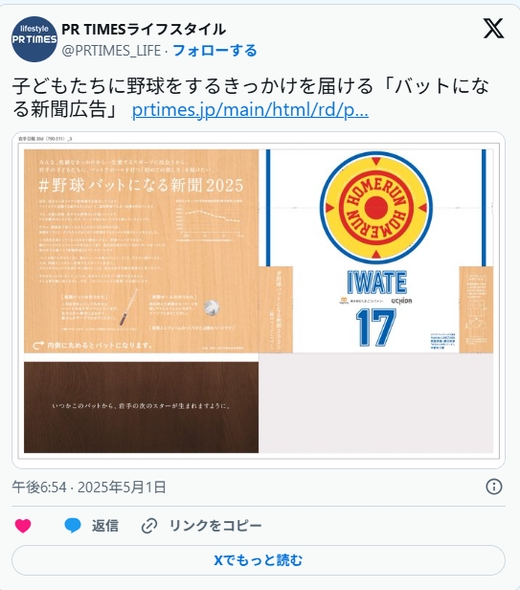Click the chain link icon
The width and height of the screenshot is (520, 590).
[149, 526]
